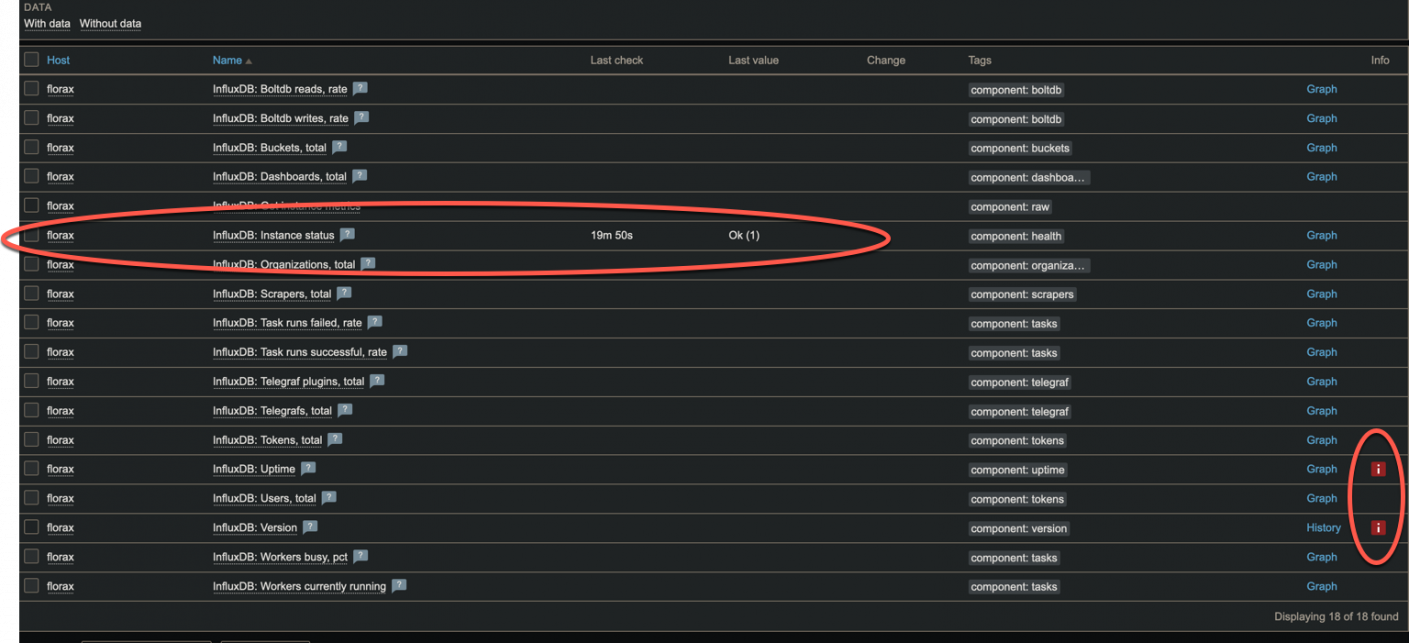
Task: Click the component: raw tag
Action: [x=1010, y=207]
